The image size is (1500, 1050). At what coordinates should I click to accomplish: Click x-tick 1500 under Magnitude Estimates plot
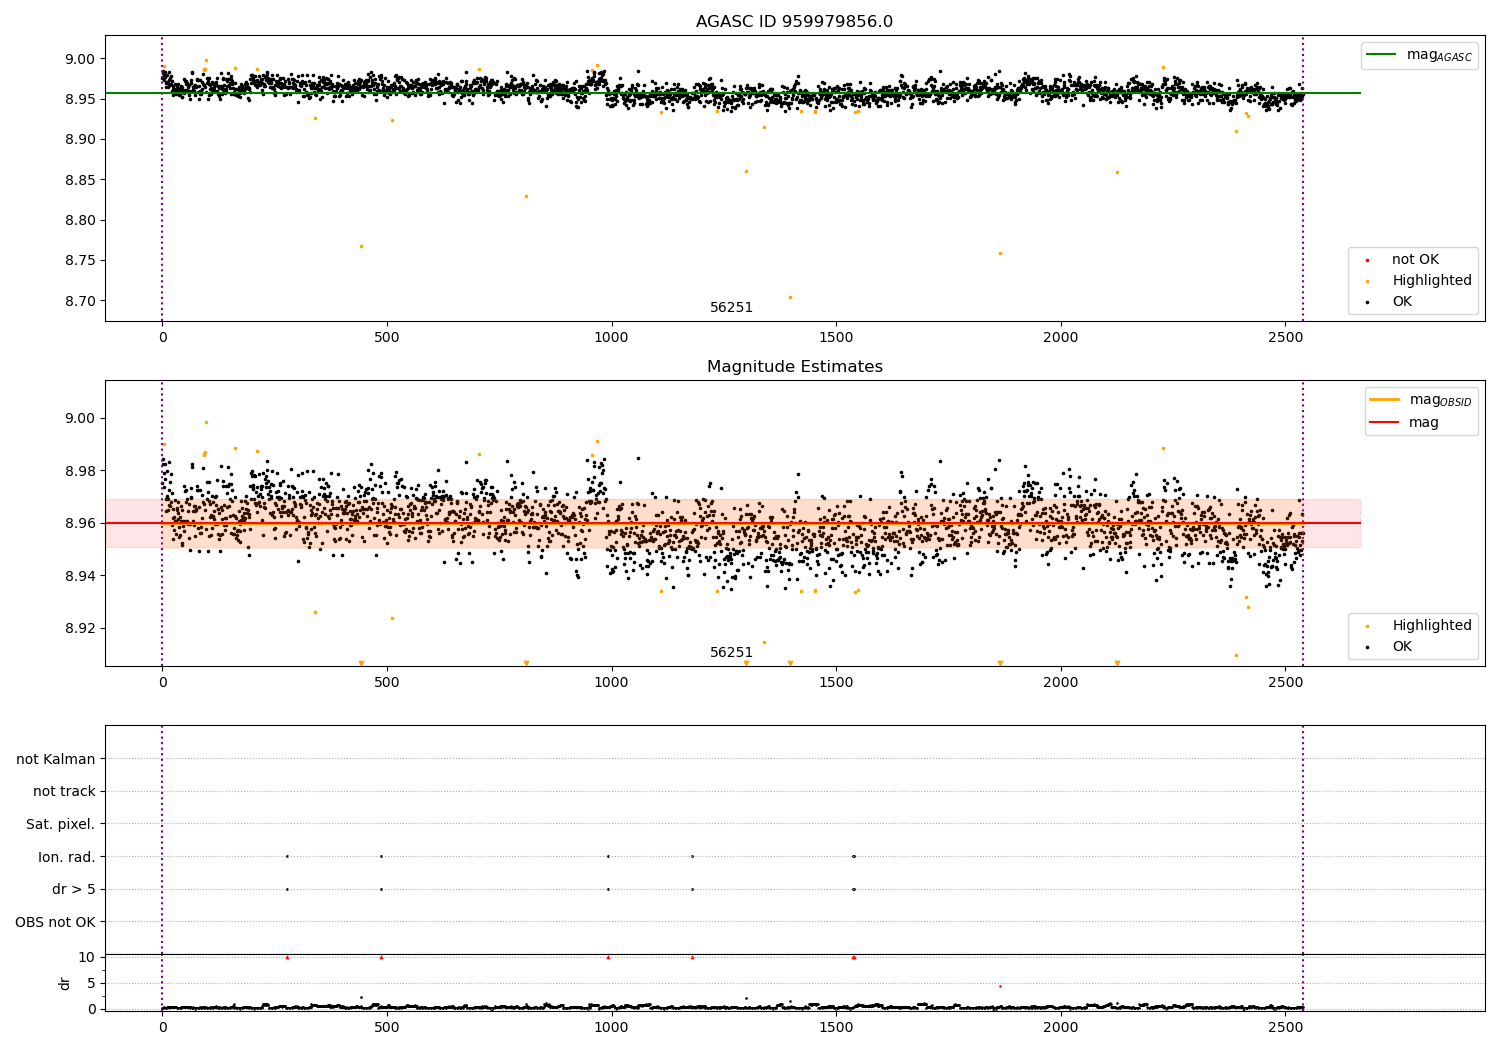[836, 682]
